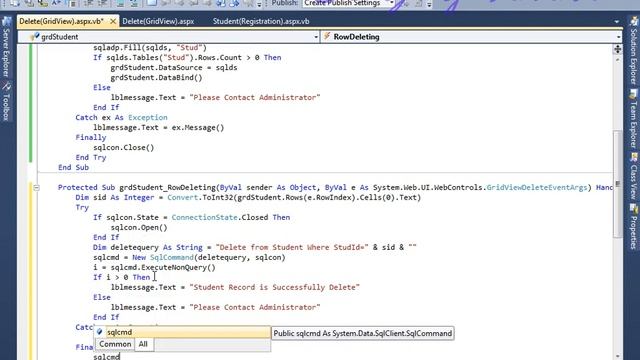Open the Team Explorer side panel
The width and height of the screenshot is (640, 360).
click(633, 119)
